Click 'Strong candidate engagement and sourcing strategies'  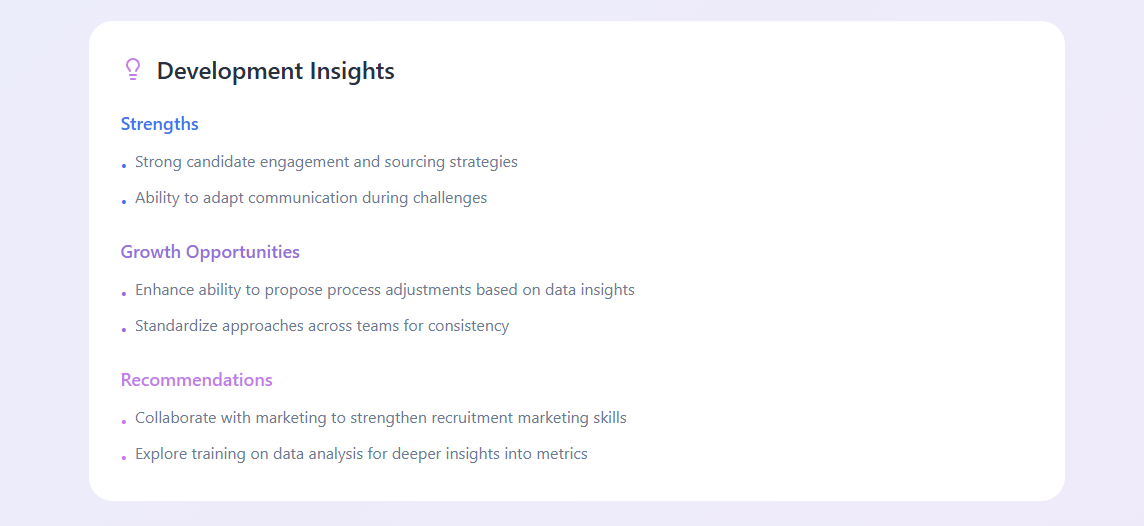pyautogui.click(x=326, y=162)
